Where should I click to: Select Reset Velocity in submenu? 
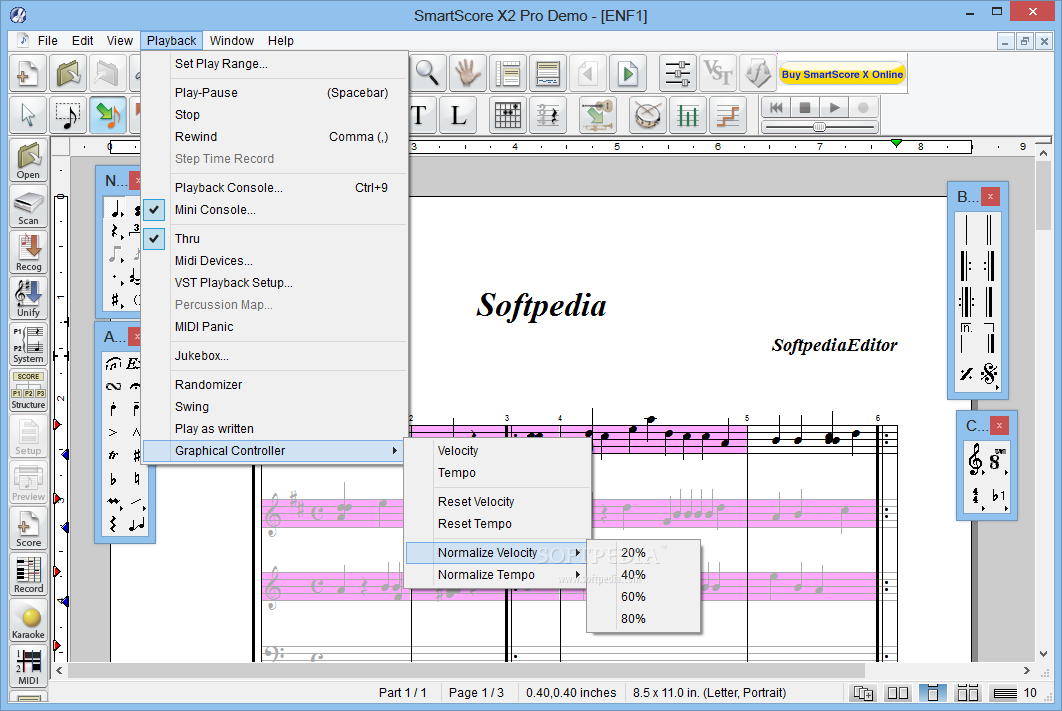[x=496, y=502]
